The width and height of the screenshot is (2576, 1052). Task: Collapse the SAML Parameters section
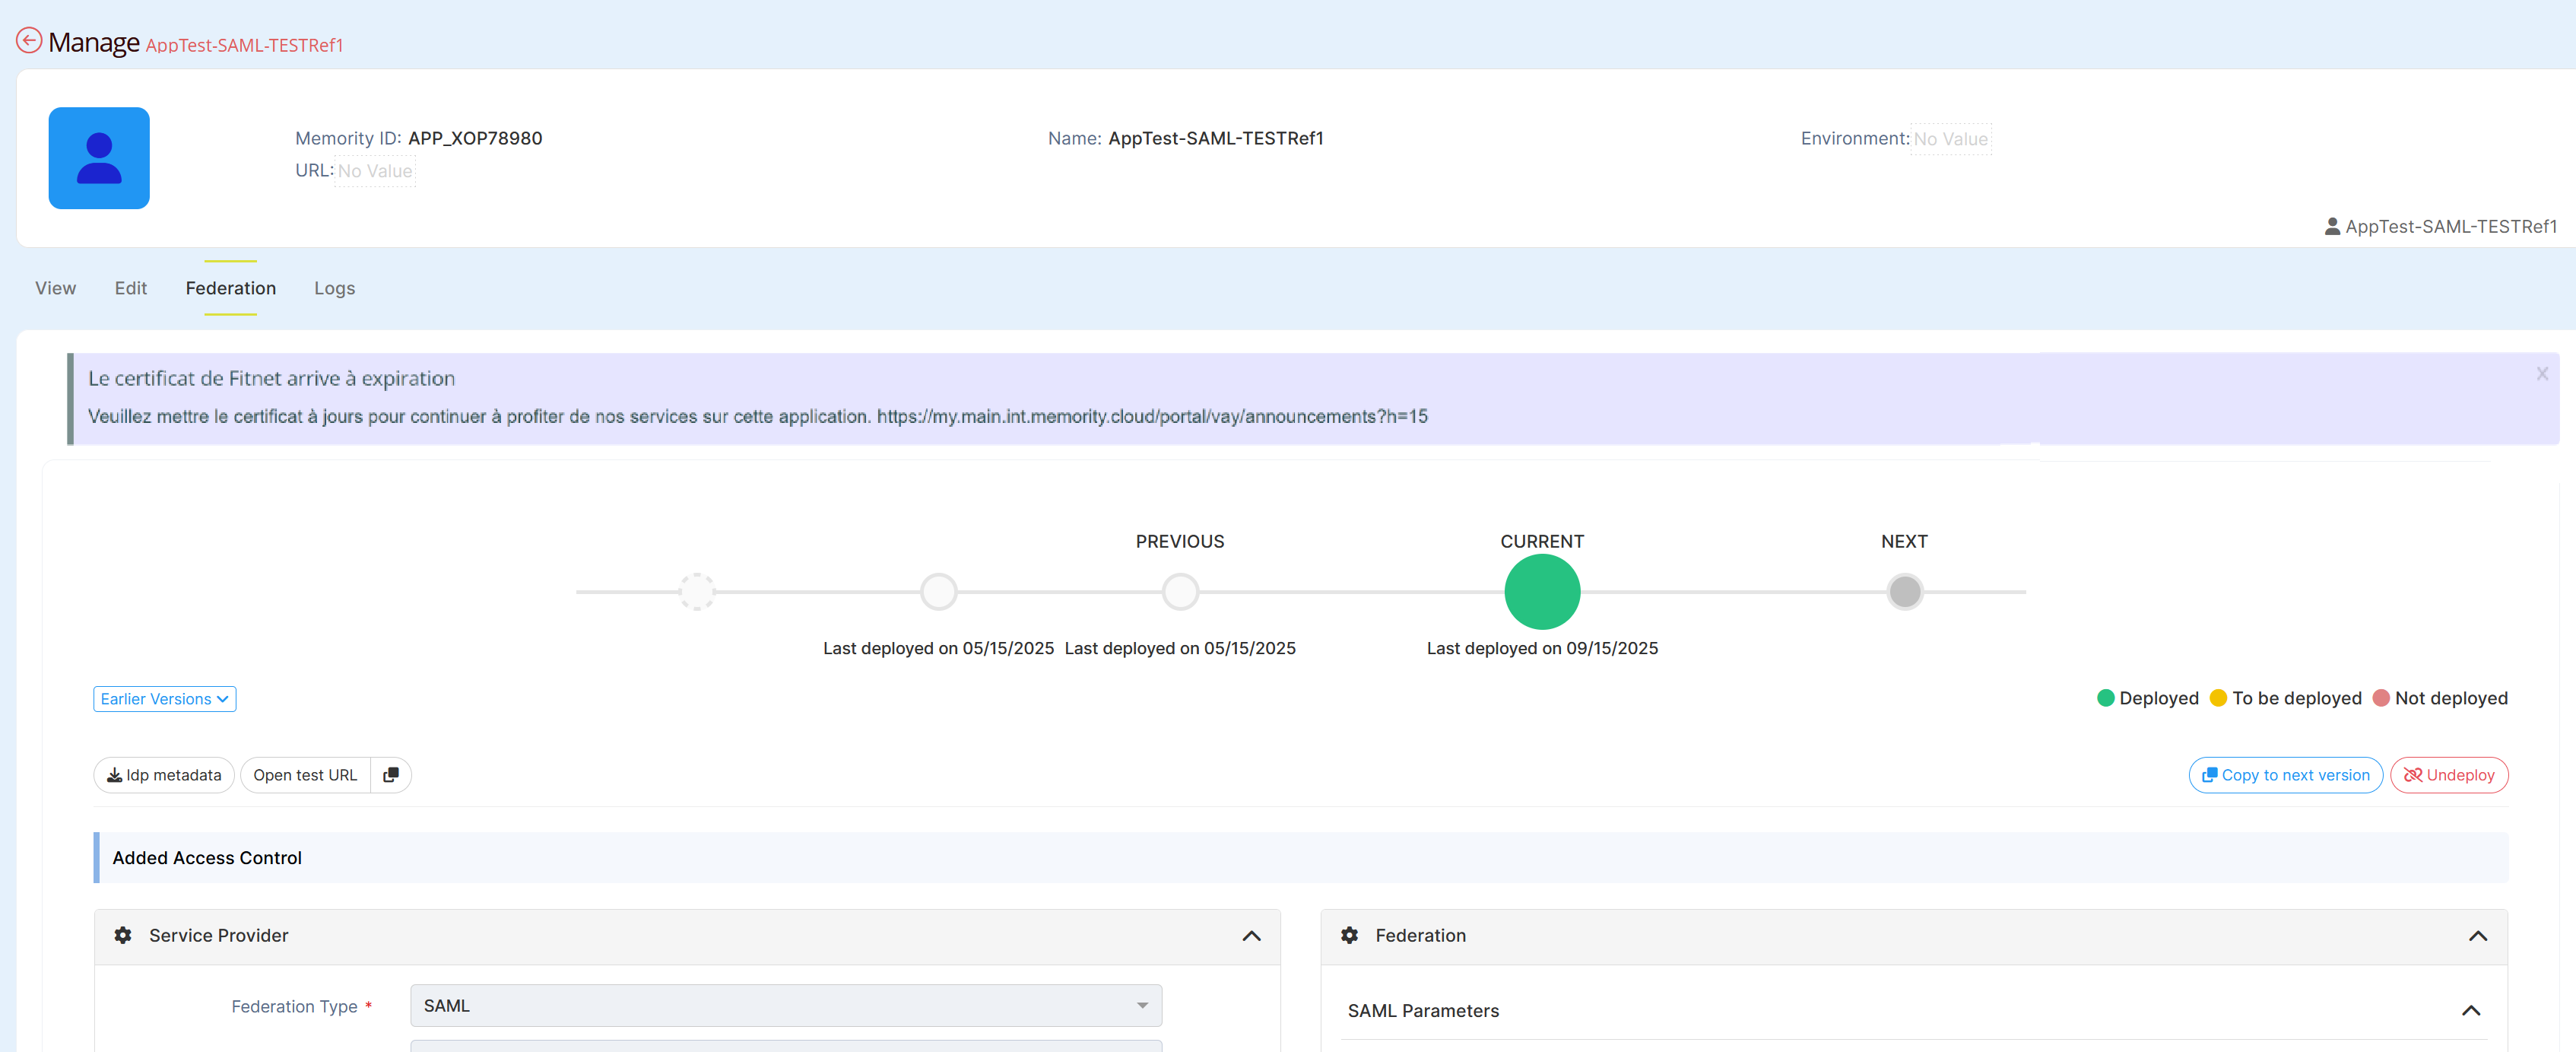click(2470, 1010)
